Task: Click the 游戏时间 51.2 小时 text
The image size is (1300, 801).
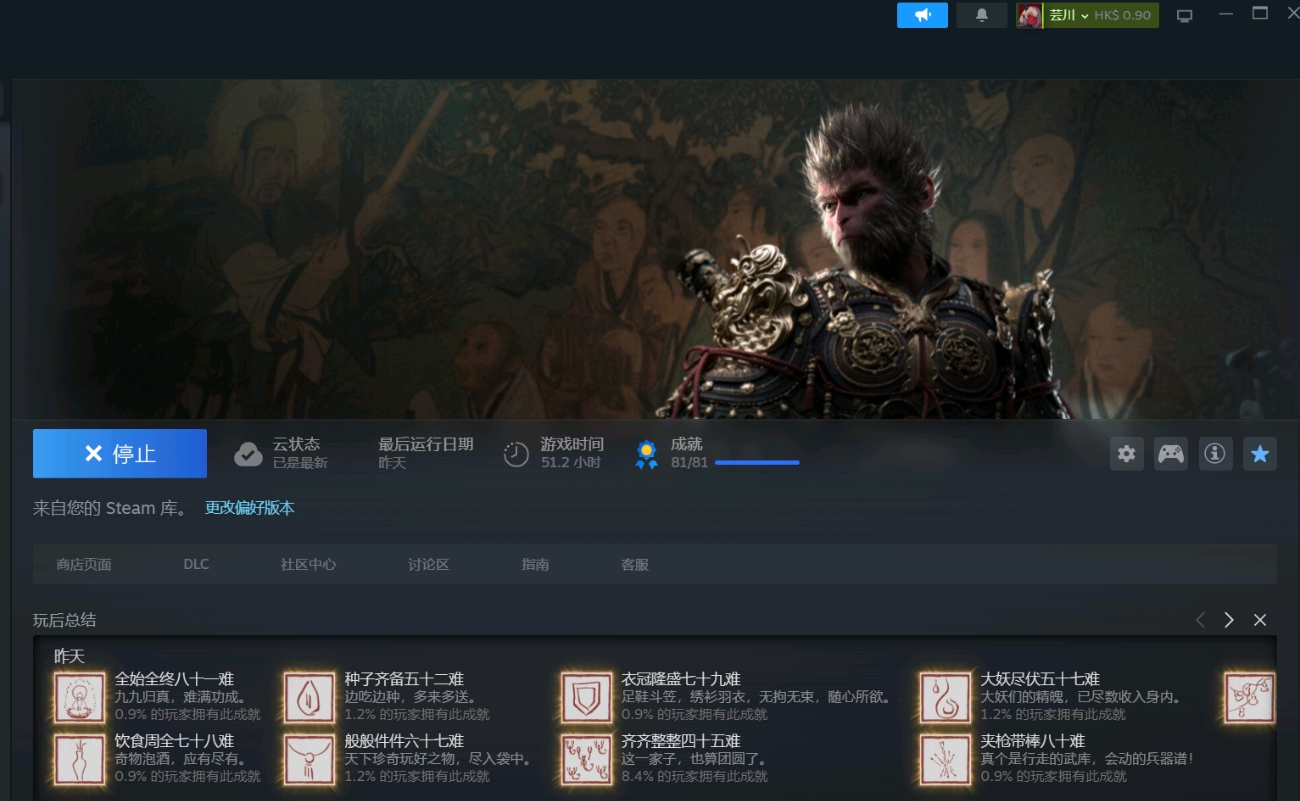Action: pos(572,453)
